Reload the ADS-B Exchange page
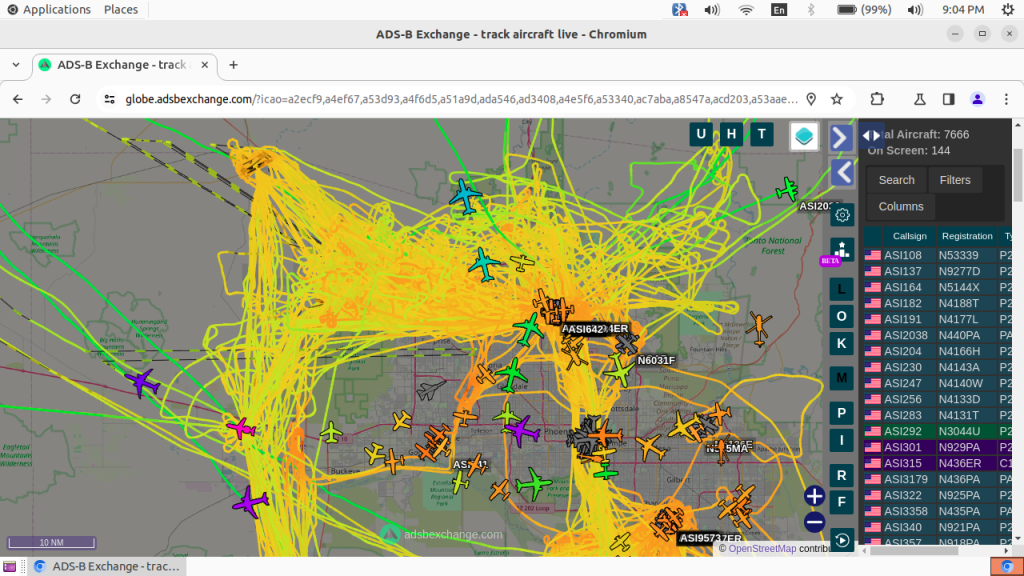The image size is (1024, 576). point(75,99)
